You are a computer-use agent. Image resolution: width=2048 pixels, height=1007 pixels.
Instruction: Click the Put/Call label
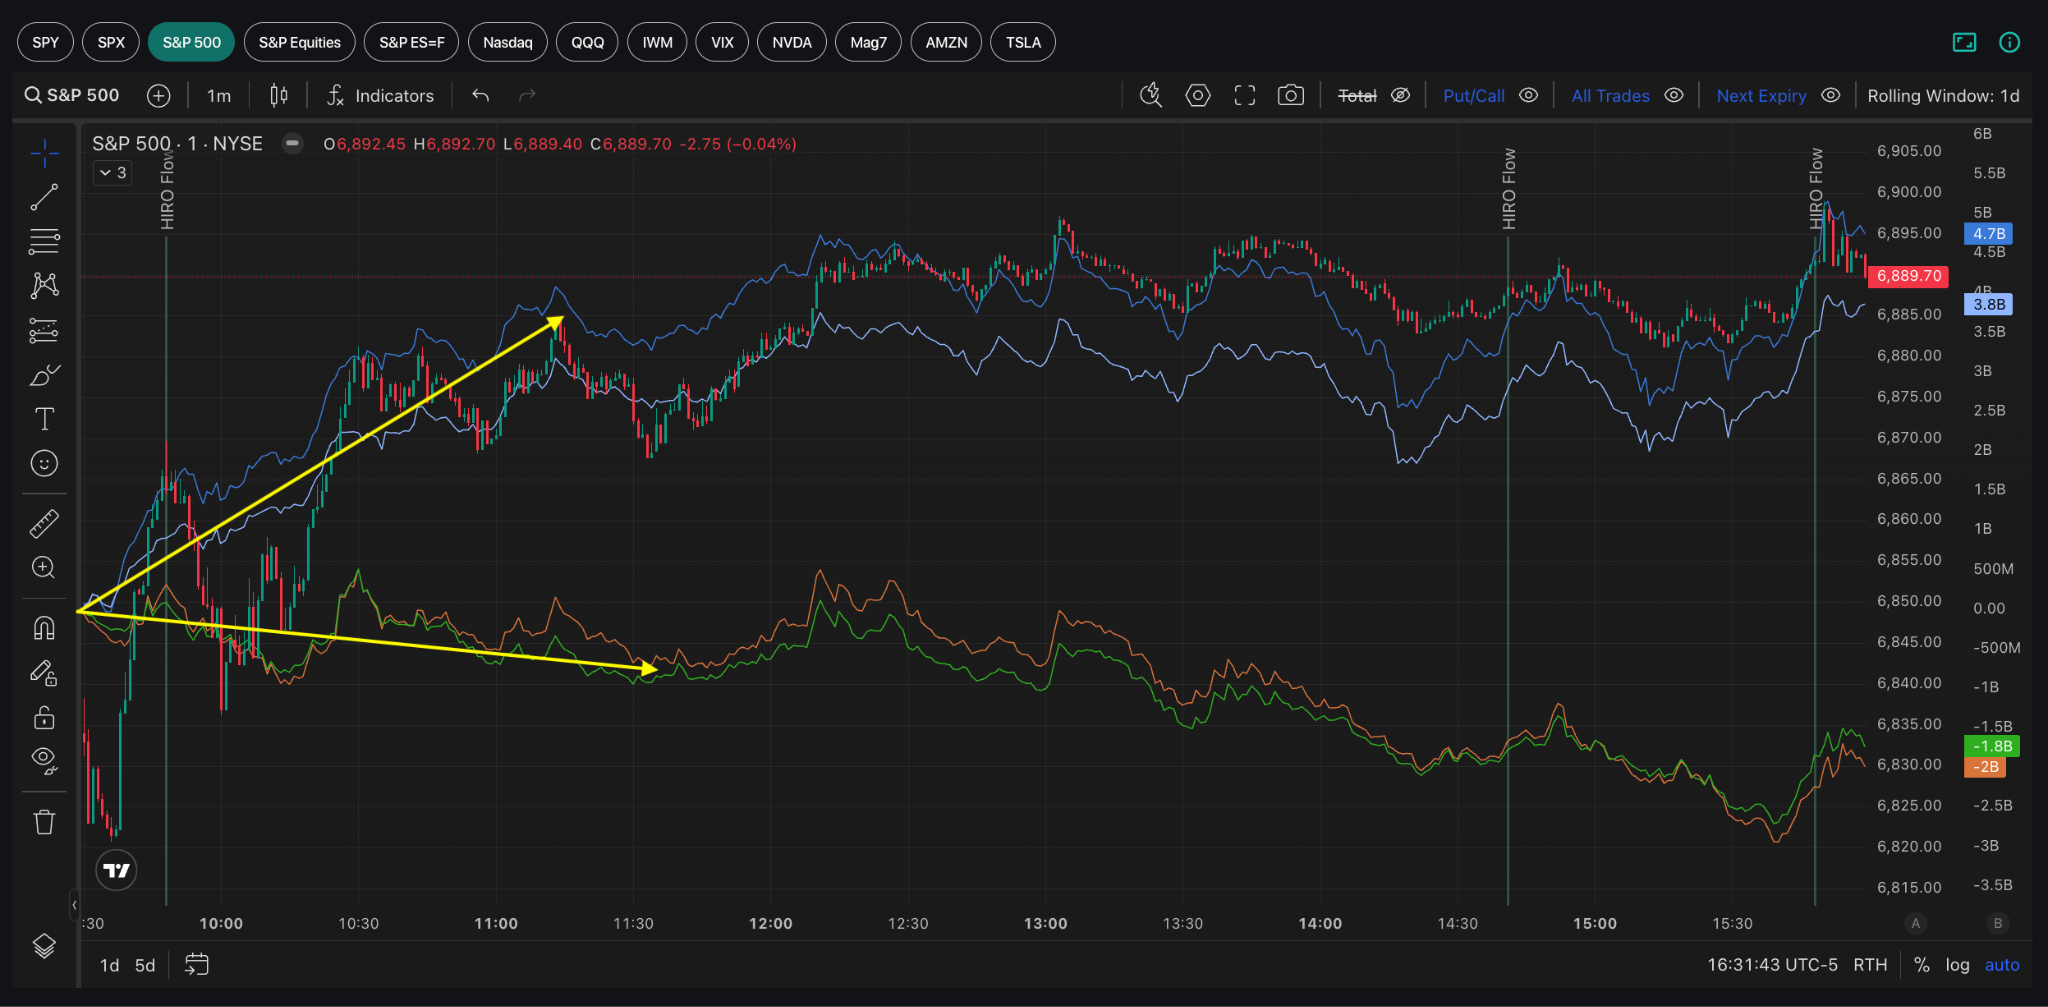(1473, 96)
